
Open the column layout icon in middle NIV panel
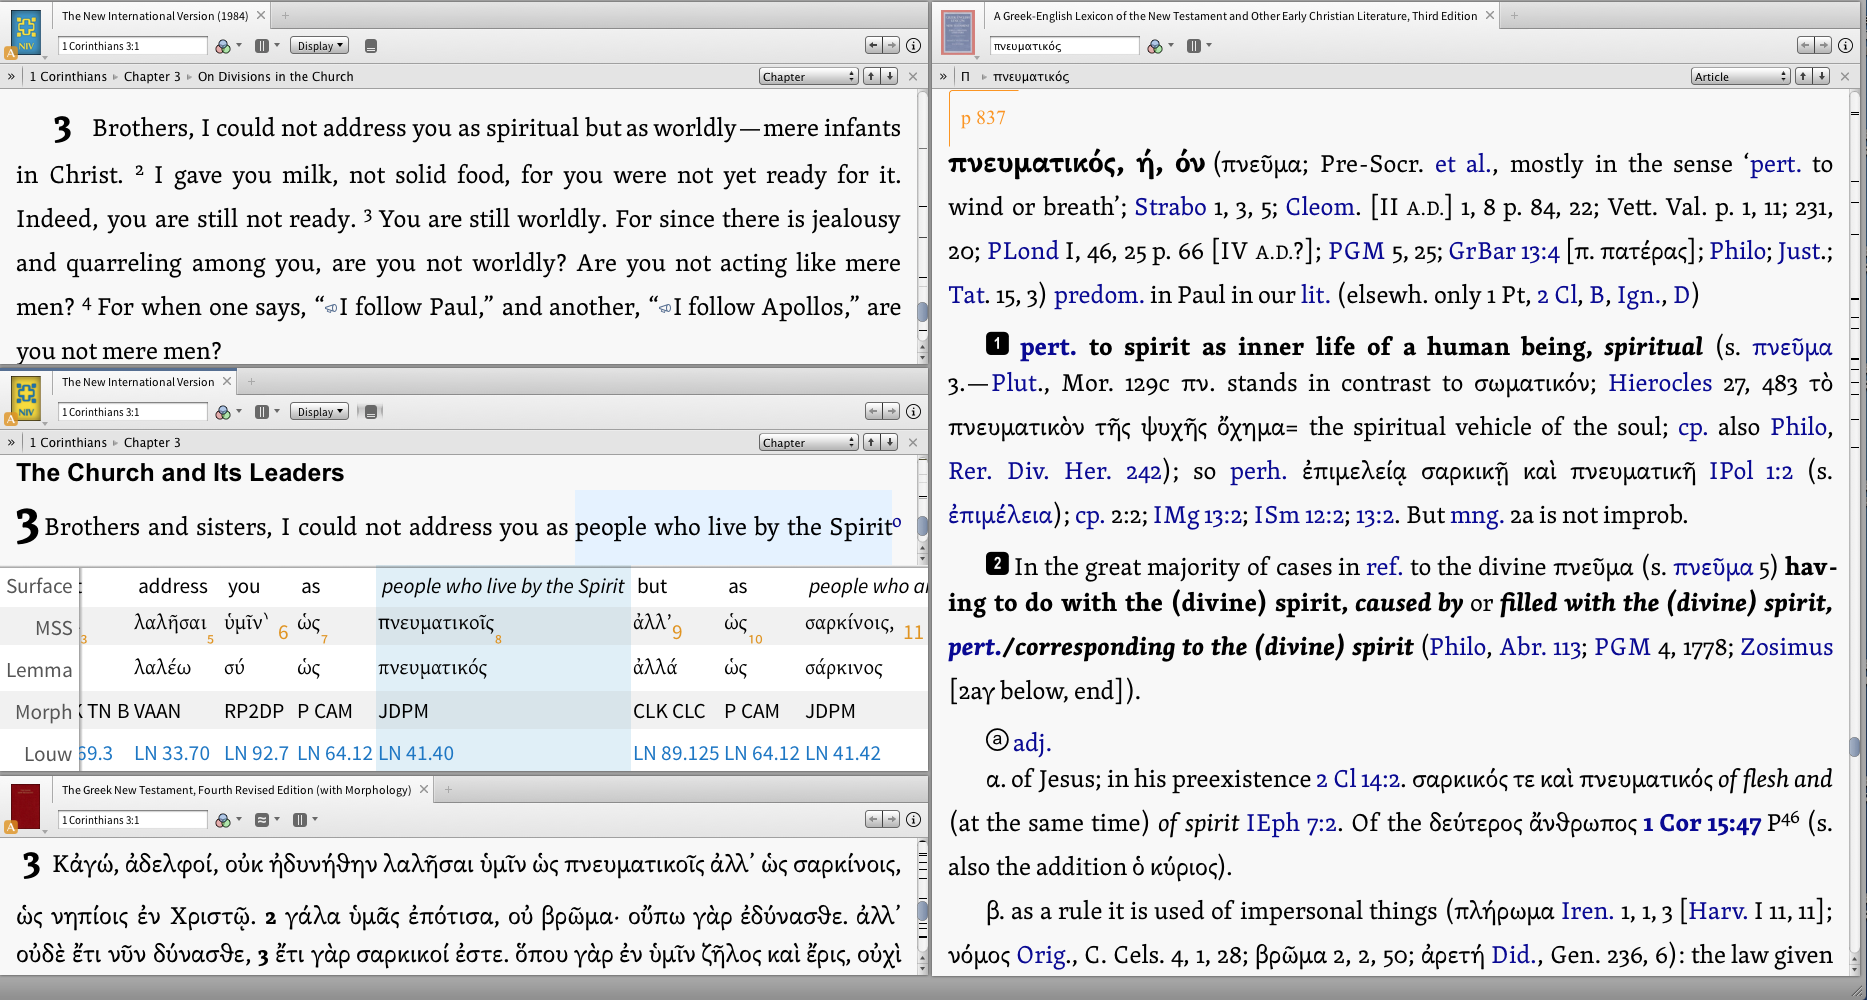(262, 412)
